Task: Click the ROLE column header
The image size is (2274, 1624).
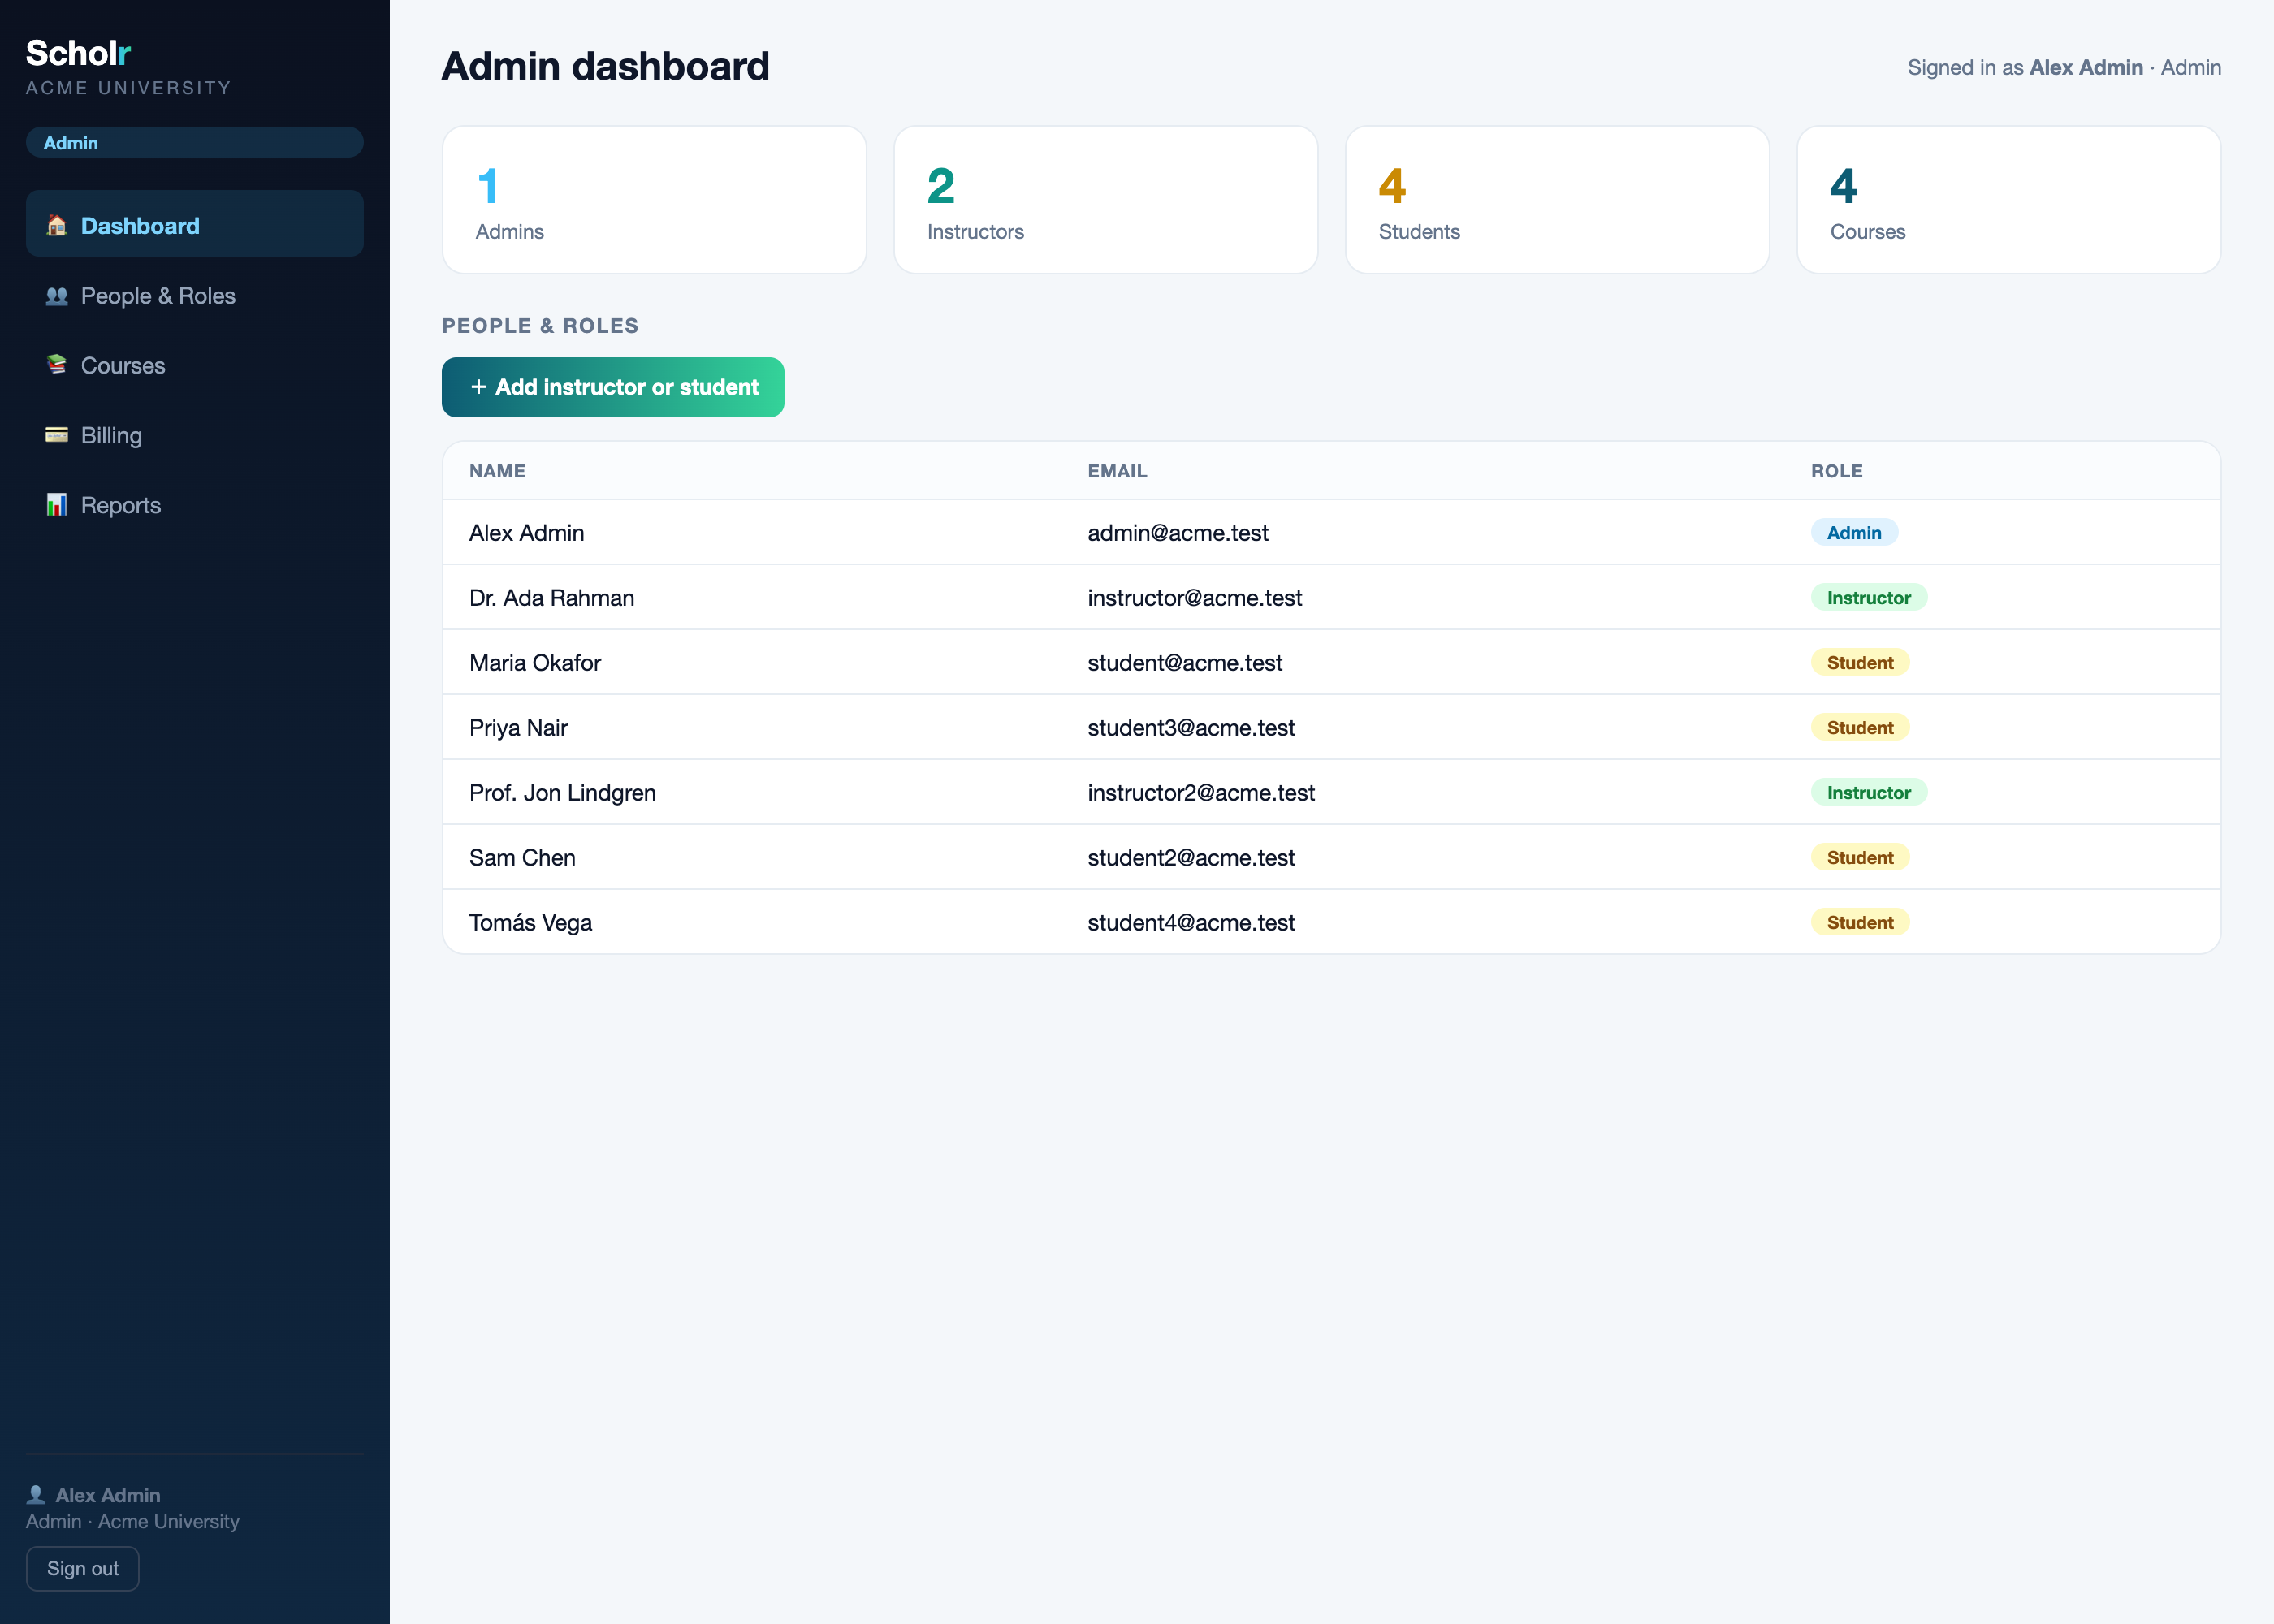Action: [x=1837, y=471]
